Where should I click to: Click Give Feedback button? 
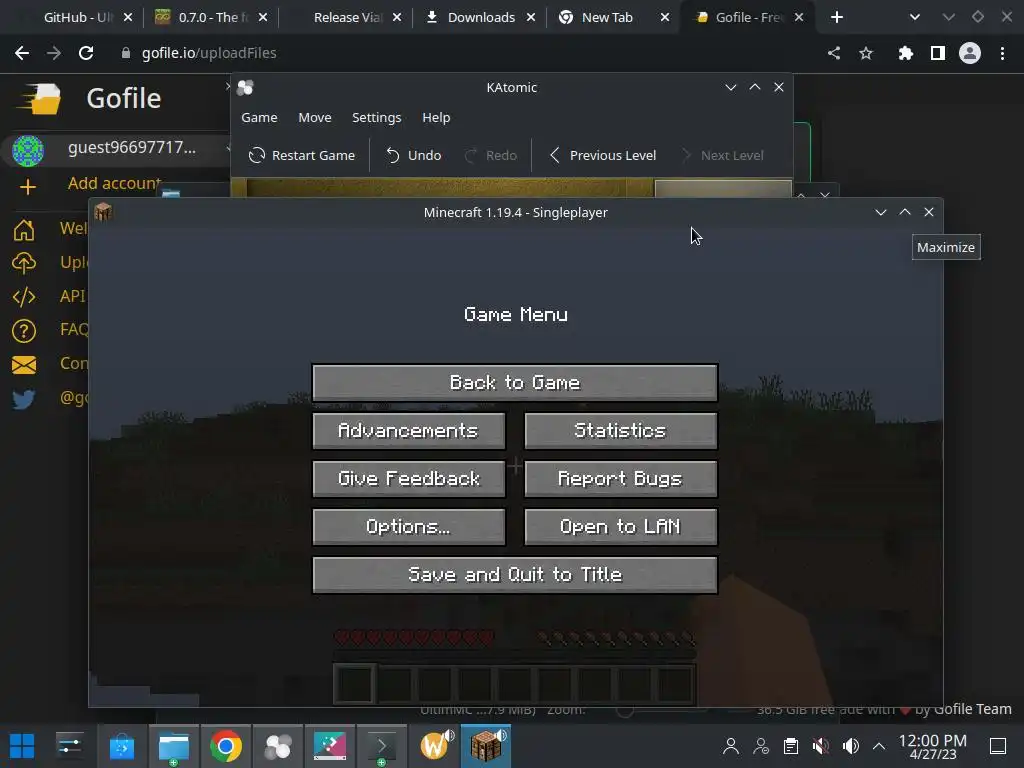point(409,479)
